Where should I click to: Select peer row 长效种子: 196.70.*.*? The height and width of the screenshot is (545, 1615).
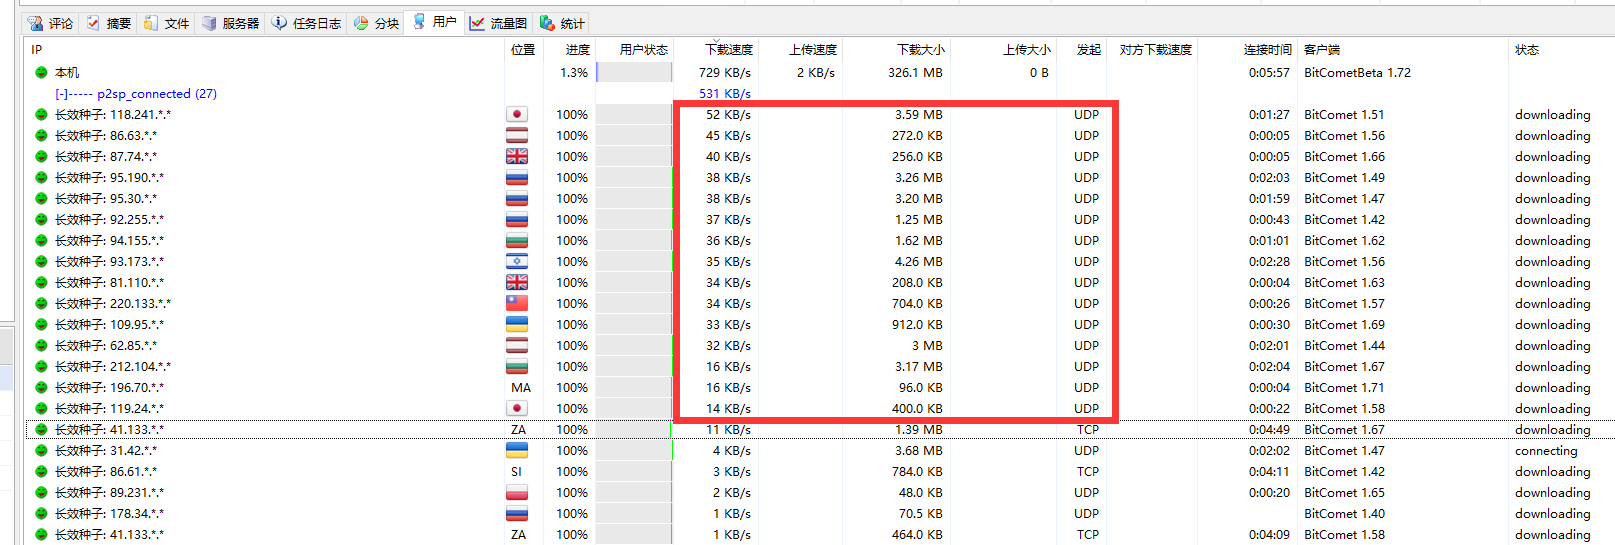[x=108, y=388]
